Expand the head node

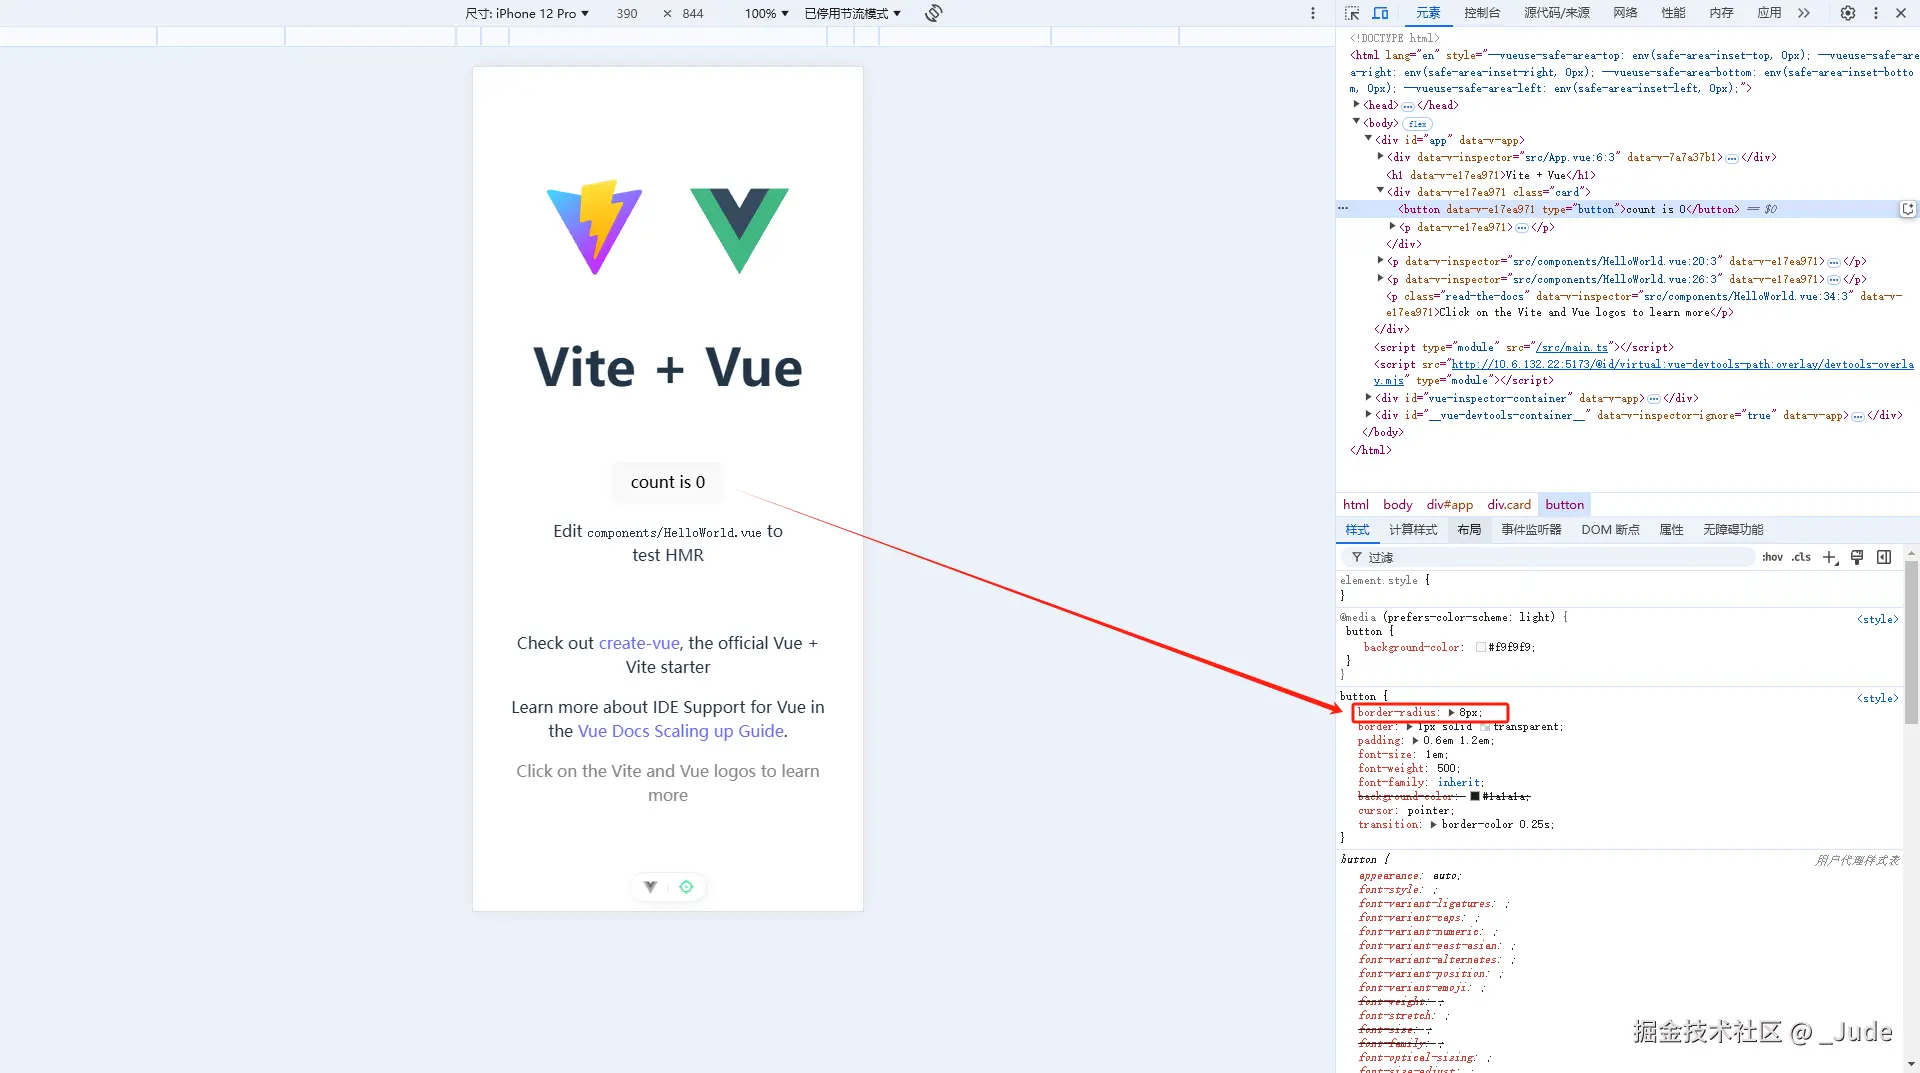pos(1357,104)
